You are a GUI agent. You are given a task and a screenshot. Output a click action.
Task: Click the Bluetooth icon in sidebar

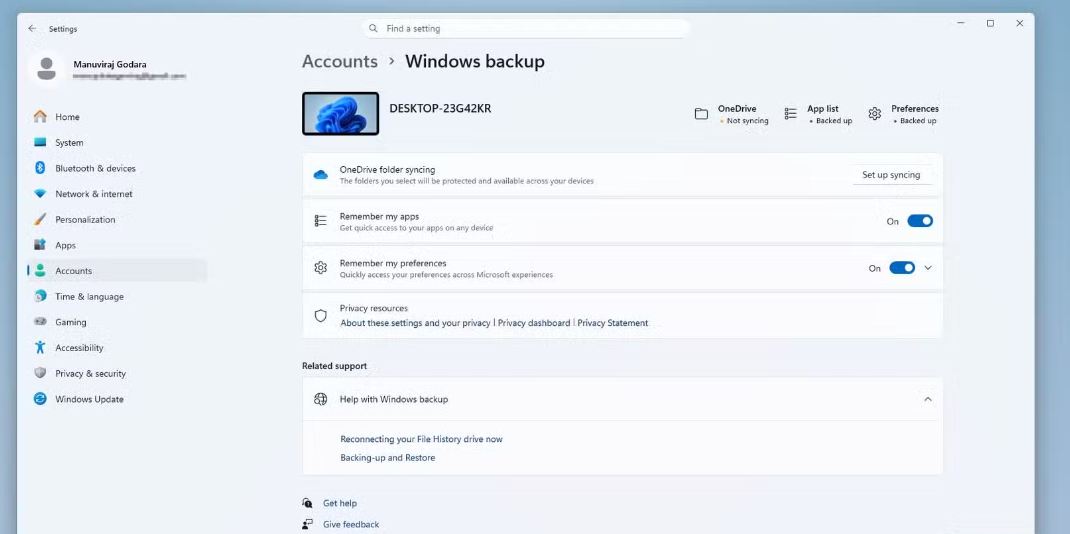coord(40,168)
